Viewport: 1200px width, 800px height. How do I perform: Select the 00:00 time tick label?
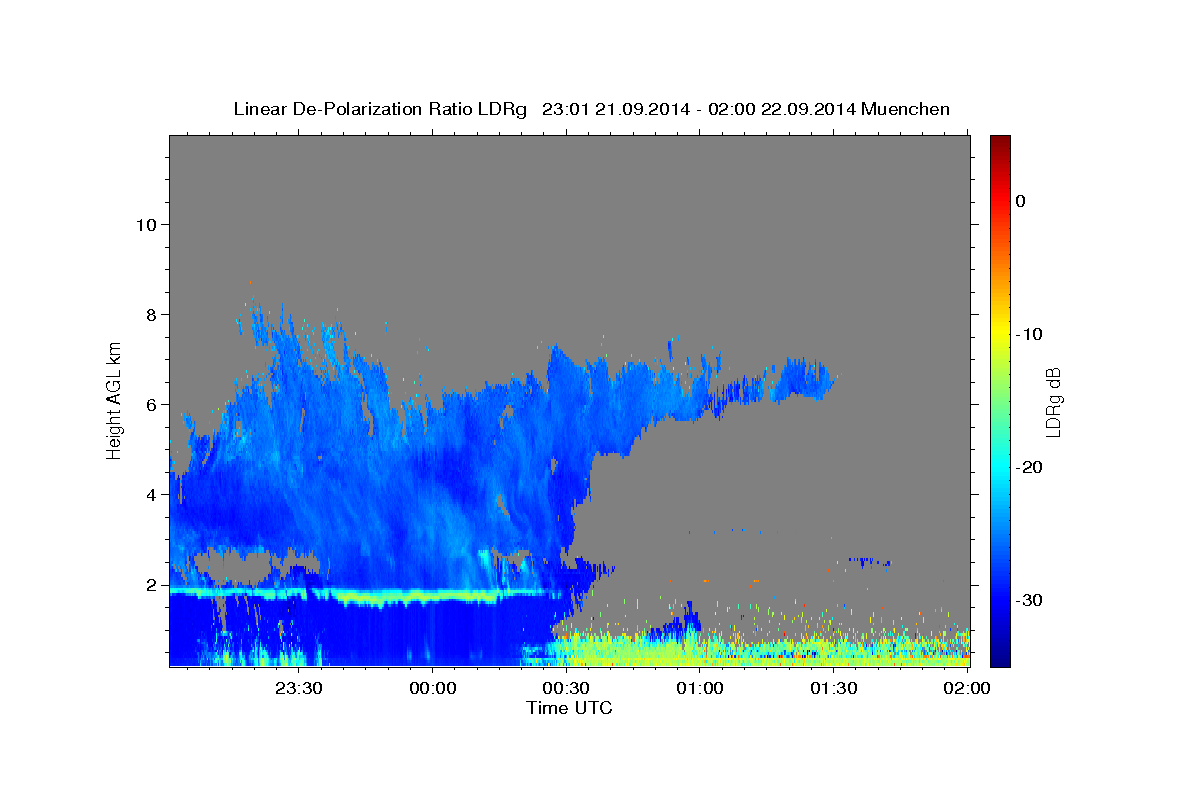[x=433, y=688]
